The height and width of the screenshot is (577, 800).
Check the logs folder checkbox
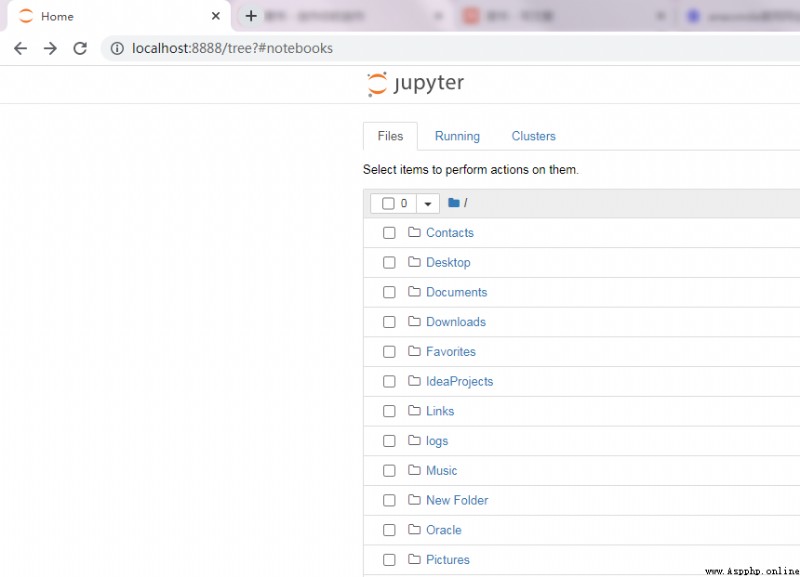pos(389,441)
